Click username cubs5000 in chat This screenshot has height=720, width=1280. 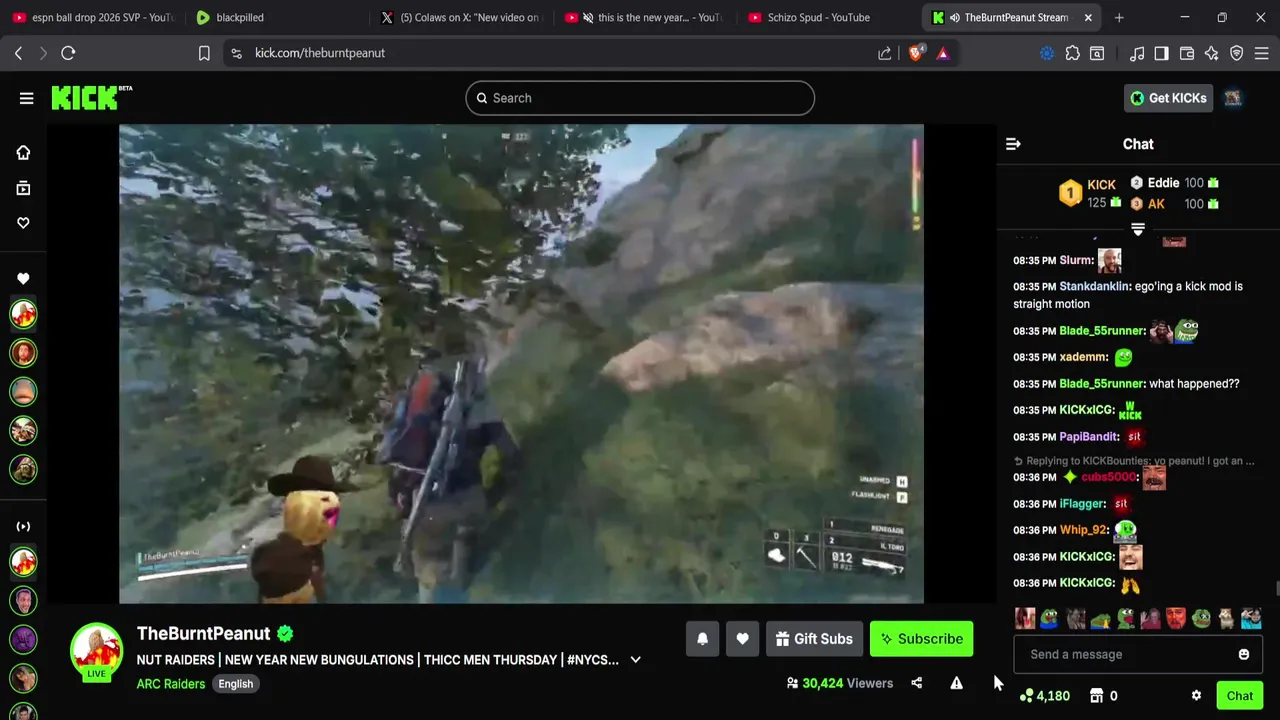(1108, 477)
